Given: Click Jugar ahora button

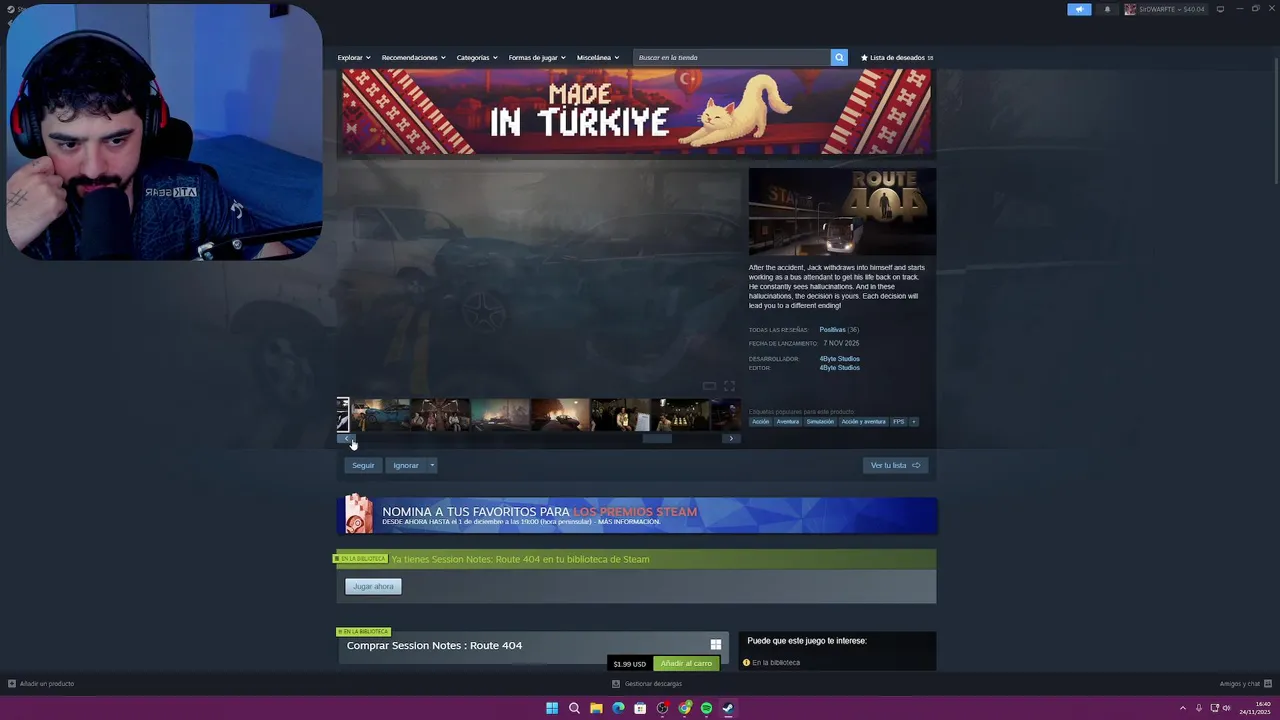Looking at the screenshot, I should click(373, 586).
